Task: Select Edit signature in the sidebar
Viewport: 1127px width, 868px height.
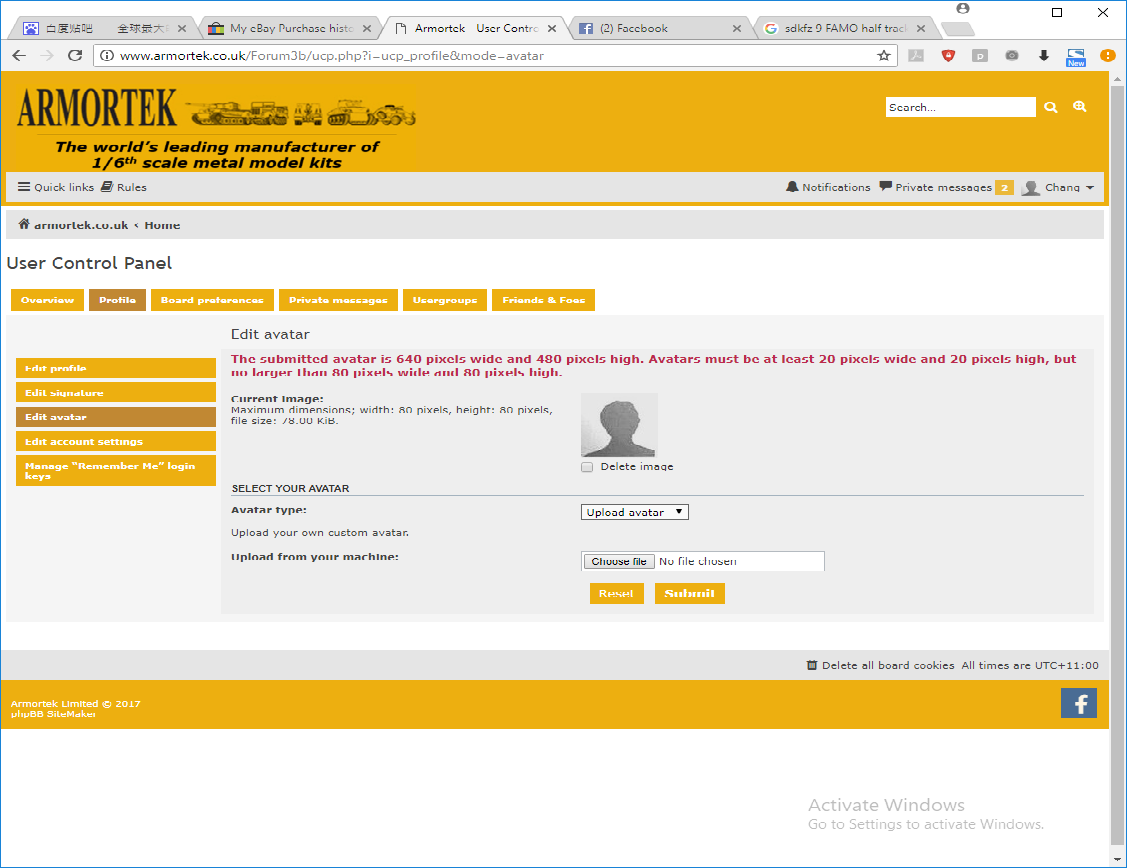Action: pyautogui.click(x=116, y=392)
